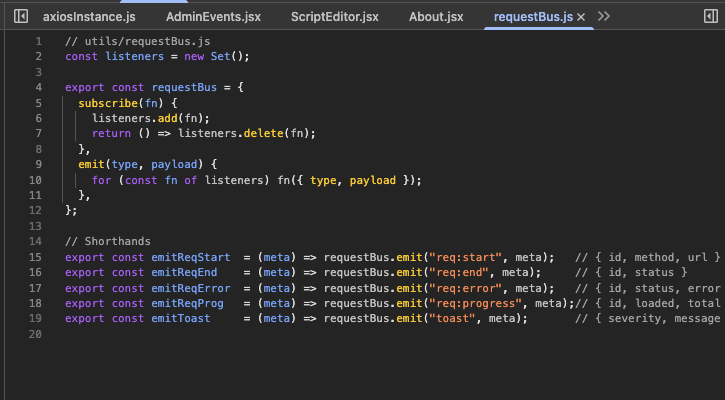Set a breakpoint on line 10
725x400 pixels.
(x=35, y=180)
